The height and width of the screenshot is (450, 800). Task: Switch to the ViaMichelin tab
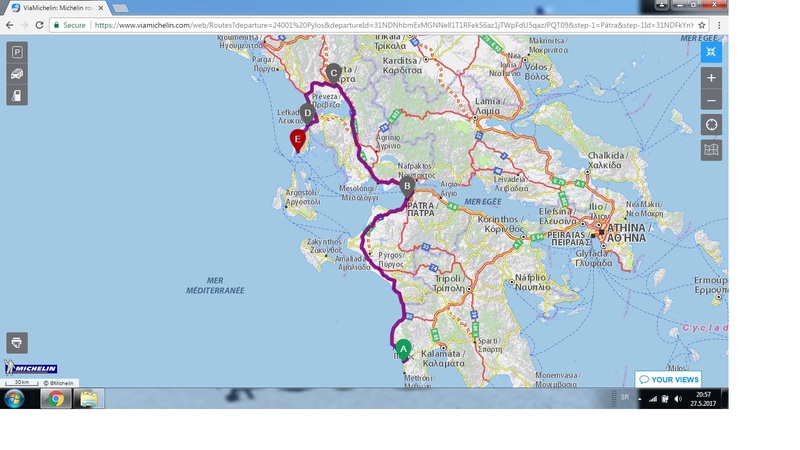(x=56, y=8)
